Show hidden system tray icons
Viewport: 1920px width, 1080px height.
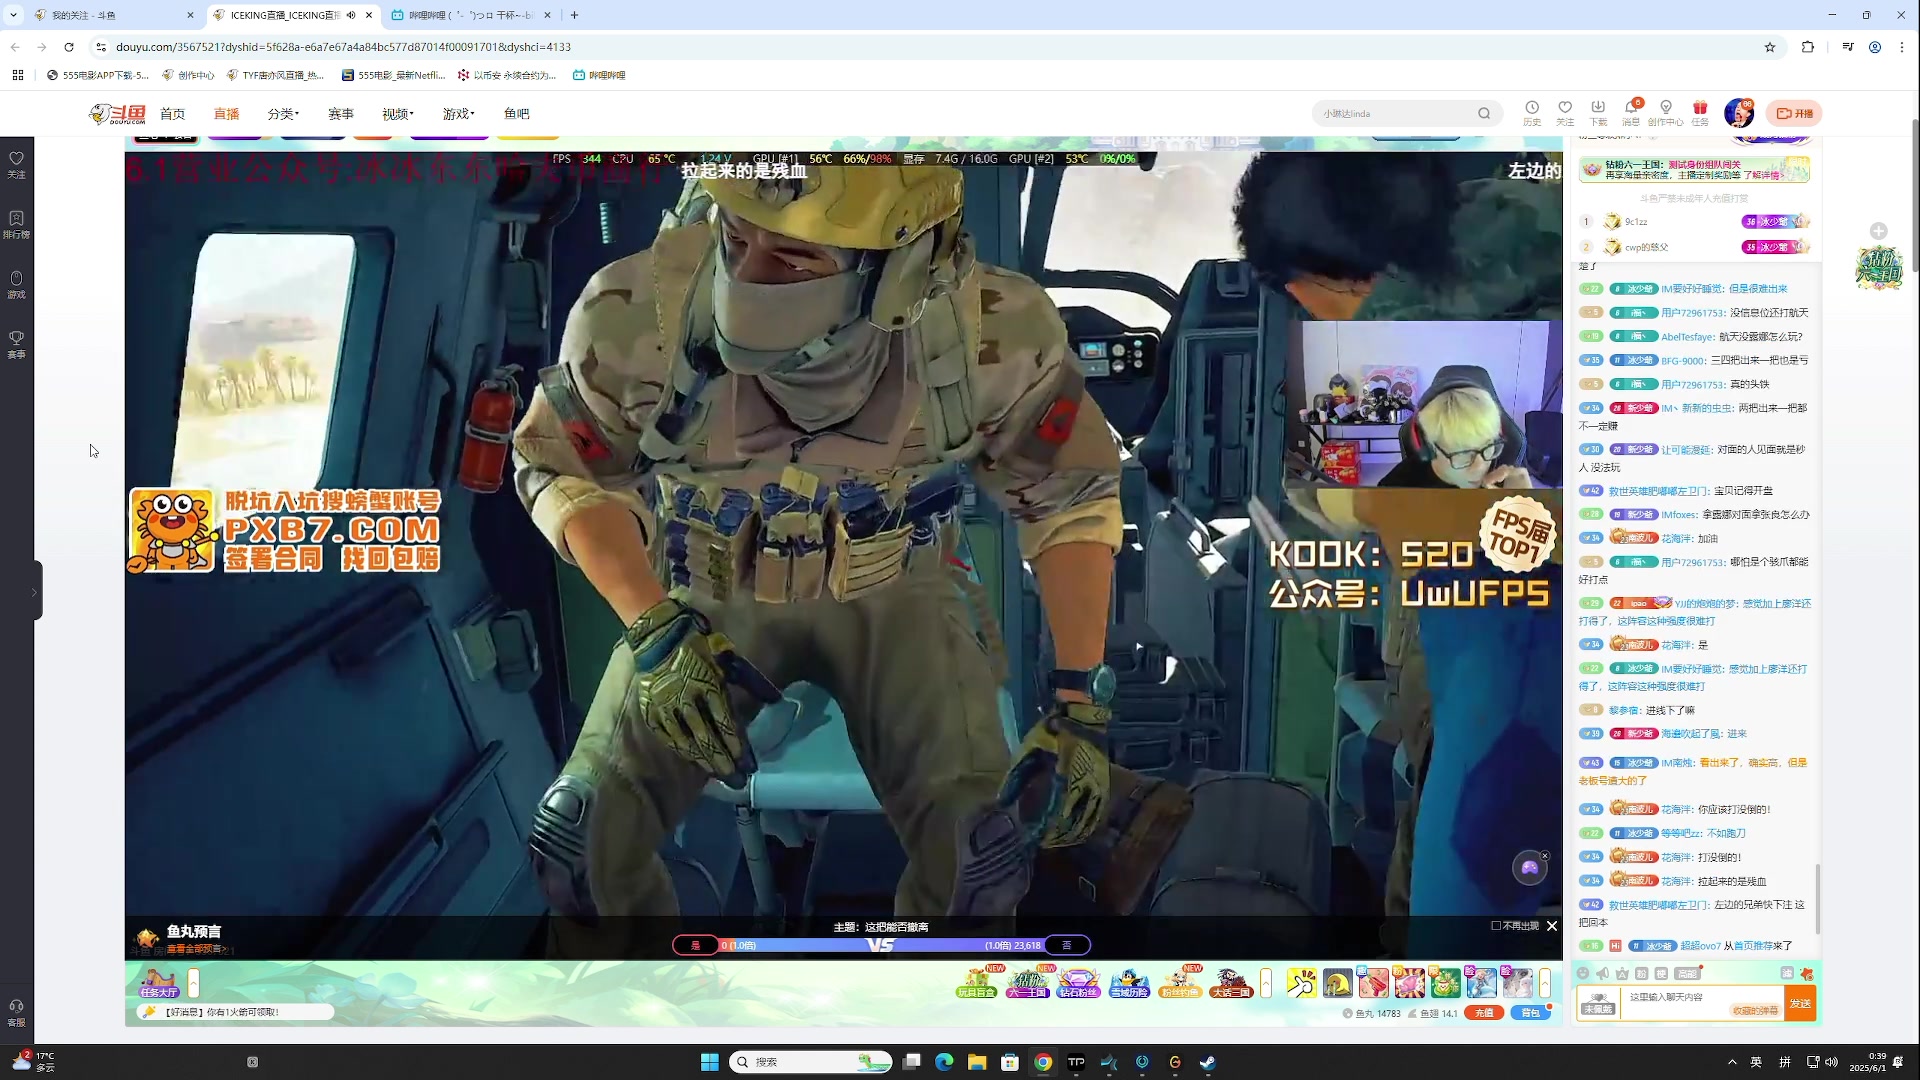point(1732,1062)
